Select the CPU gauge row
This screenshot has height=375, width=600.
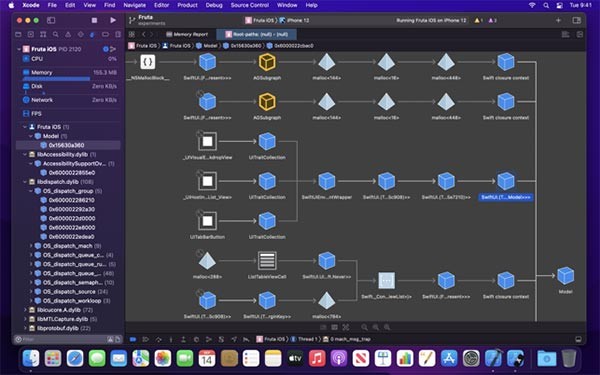[x=70, y=59]
